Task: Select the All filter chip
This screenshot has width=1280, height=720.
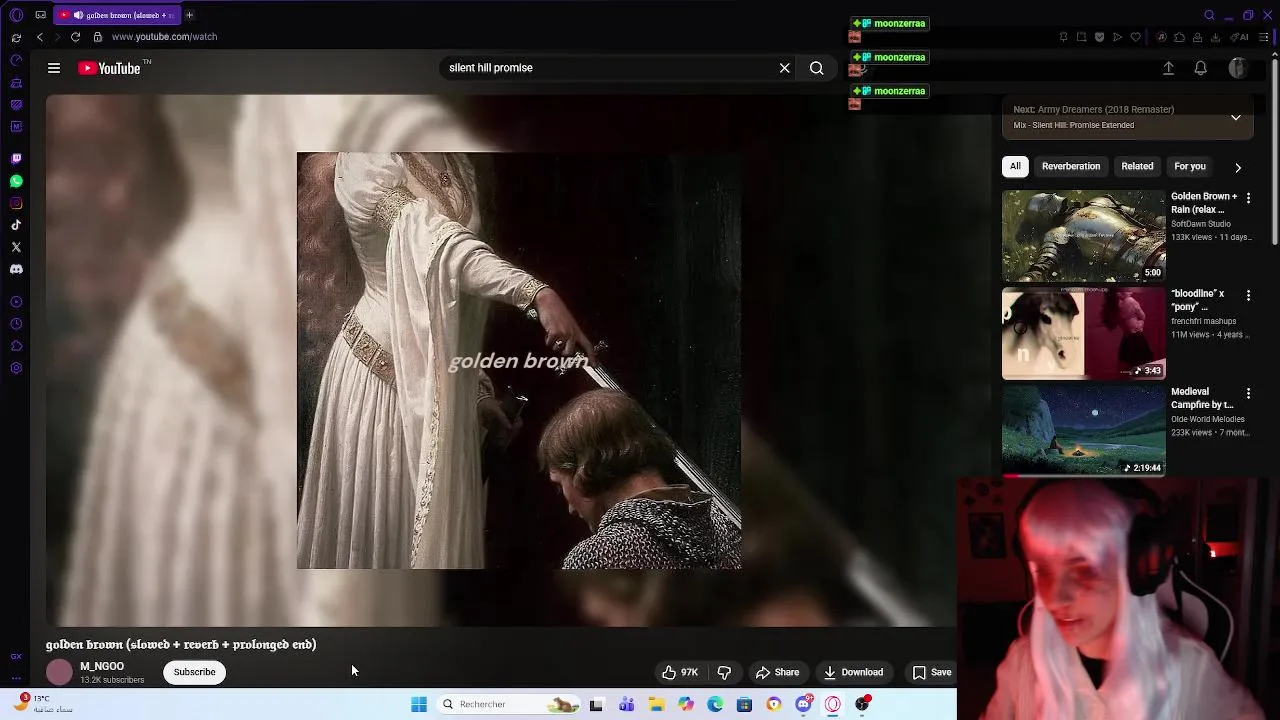Action: point(1015,166)
